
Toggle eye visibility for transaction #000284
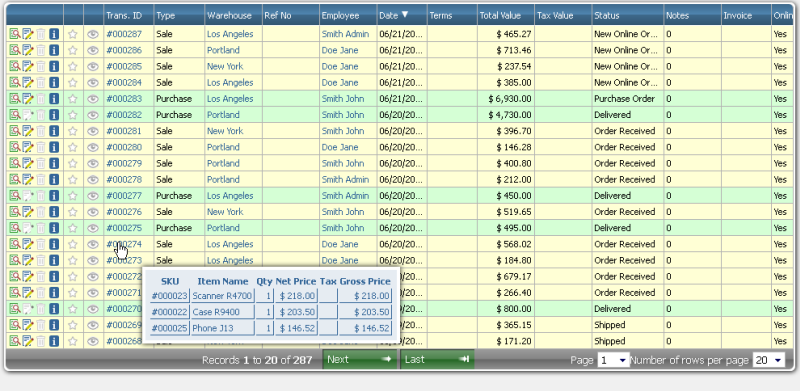pyautogui.click(x=92, y=83)
